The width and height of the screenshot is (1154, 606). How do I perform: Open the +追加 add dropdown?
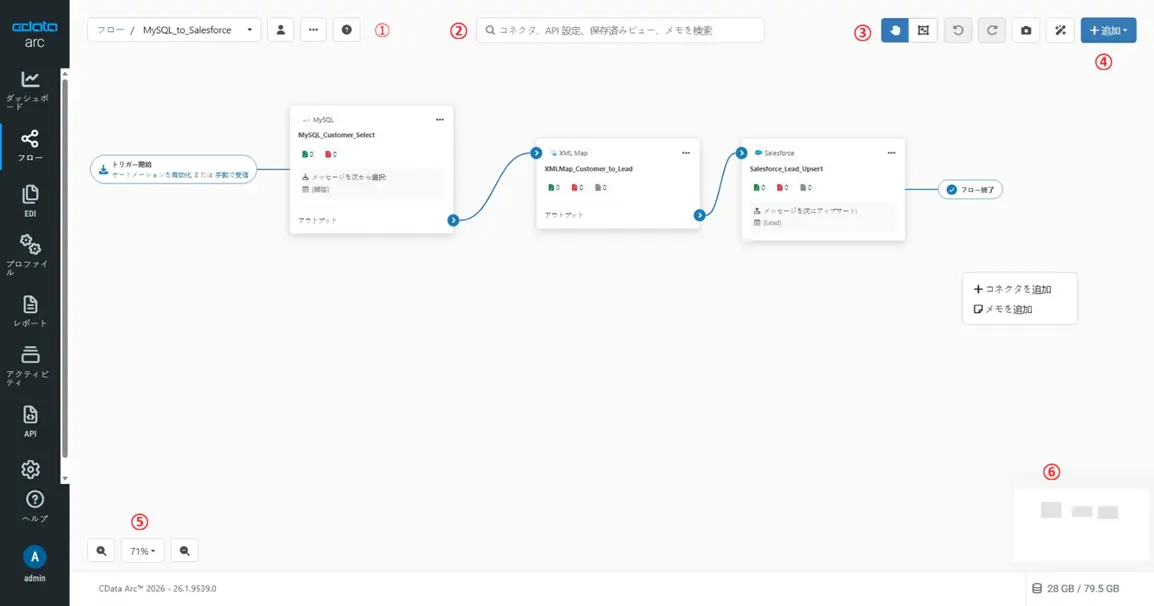[x=1108, y=30]
